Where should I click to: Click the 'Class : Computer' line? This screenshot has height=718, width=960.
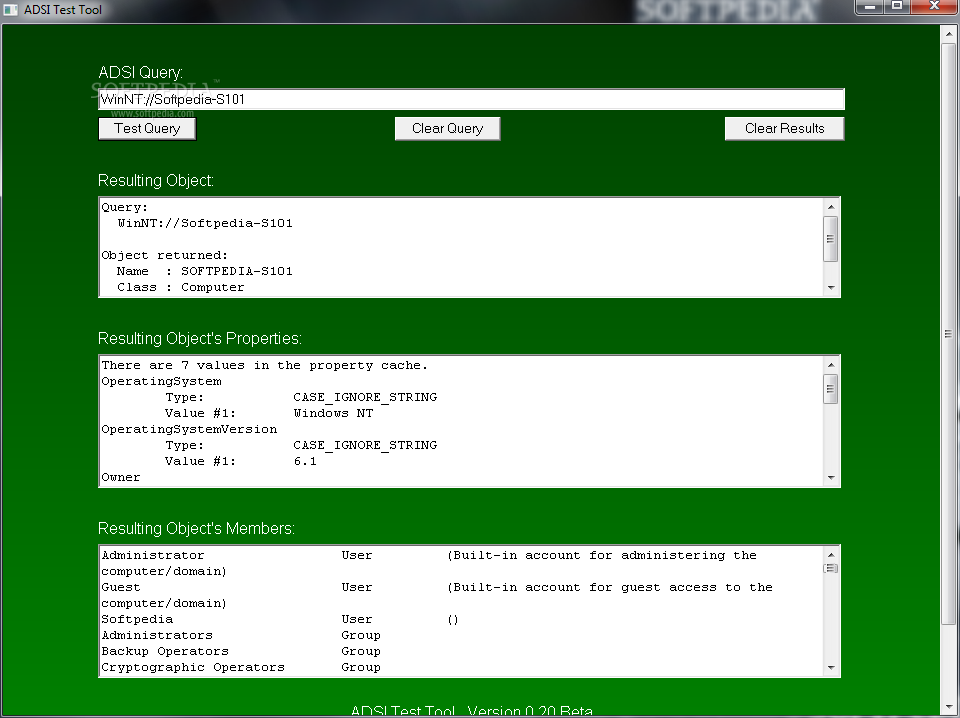point(181,287)
